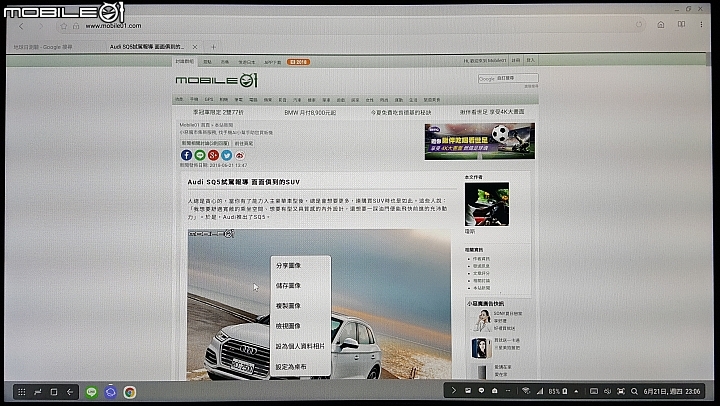Click the volume speaker icon
The height and width of the screenshot is (406, 720).
click(608, 391)
